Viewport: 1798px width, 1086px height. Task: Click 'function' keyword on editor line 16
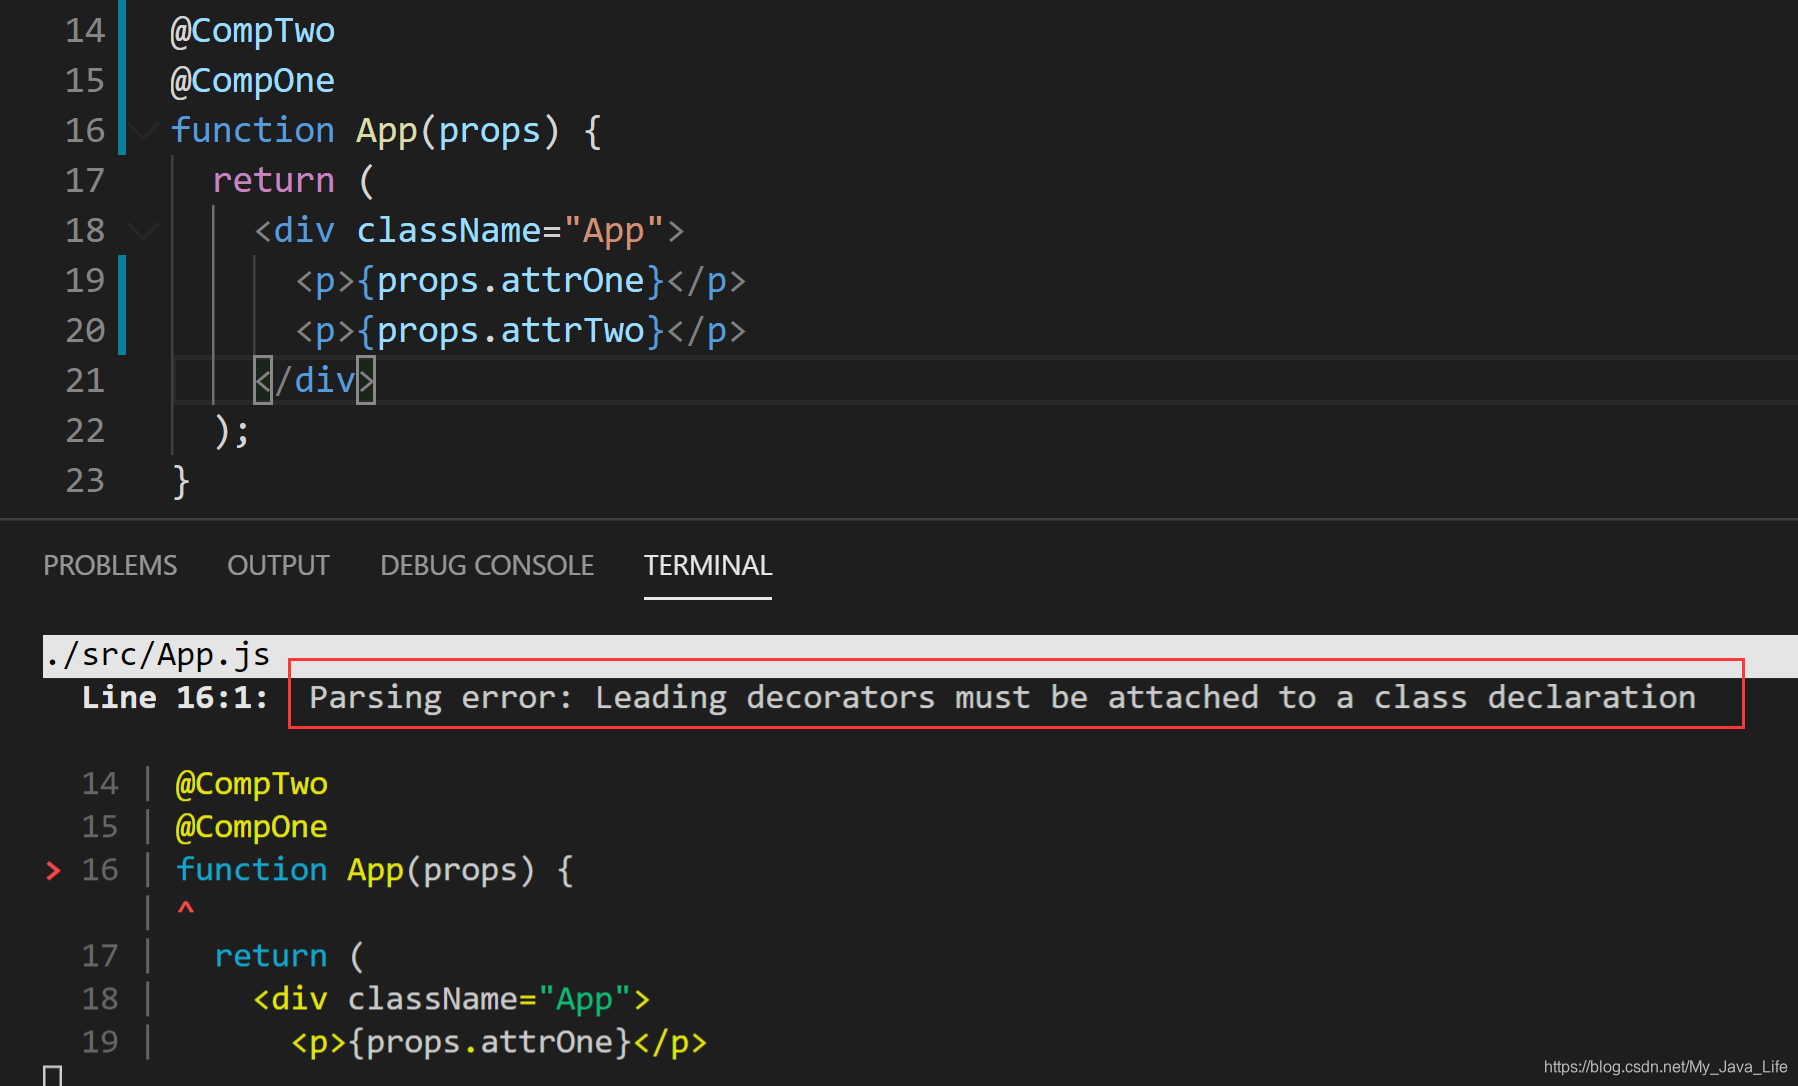pos(253,130)
